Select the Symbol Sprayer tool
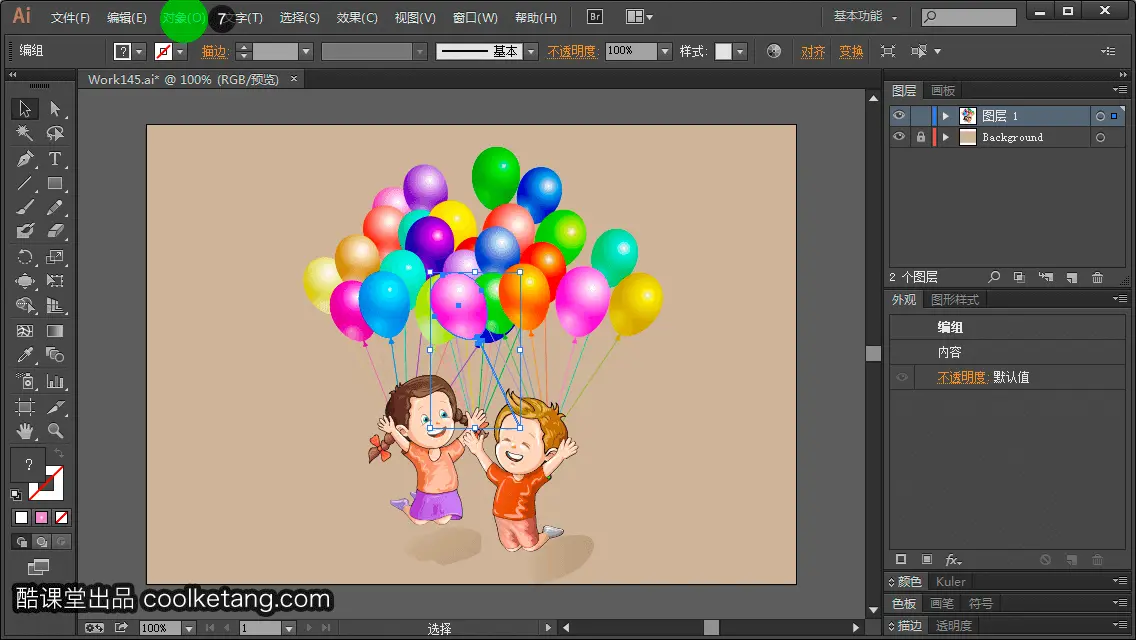 coord(25,381)
